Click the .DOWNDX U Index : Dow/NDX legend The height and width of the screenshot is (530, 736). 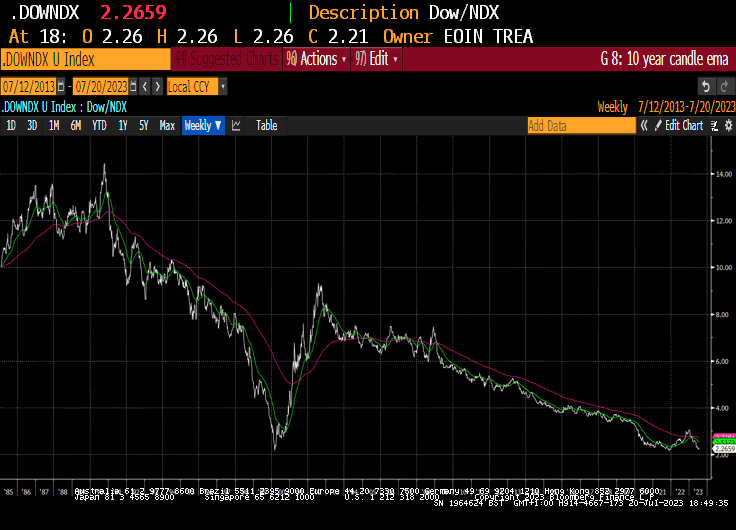64,107
